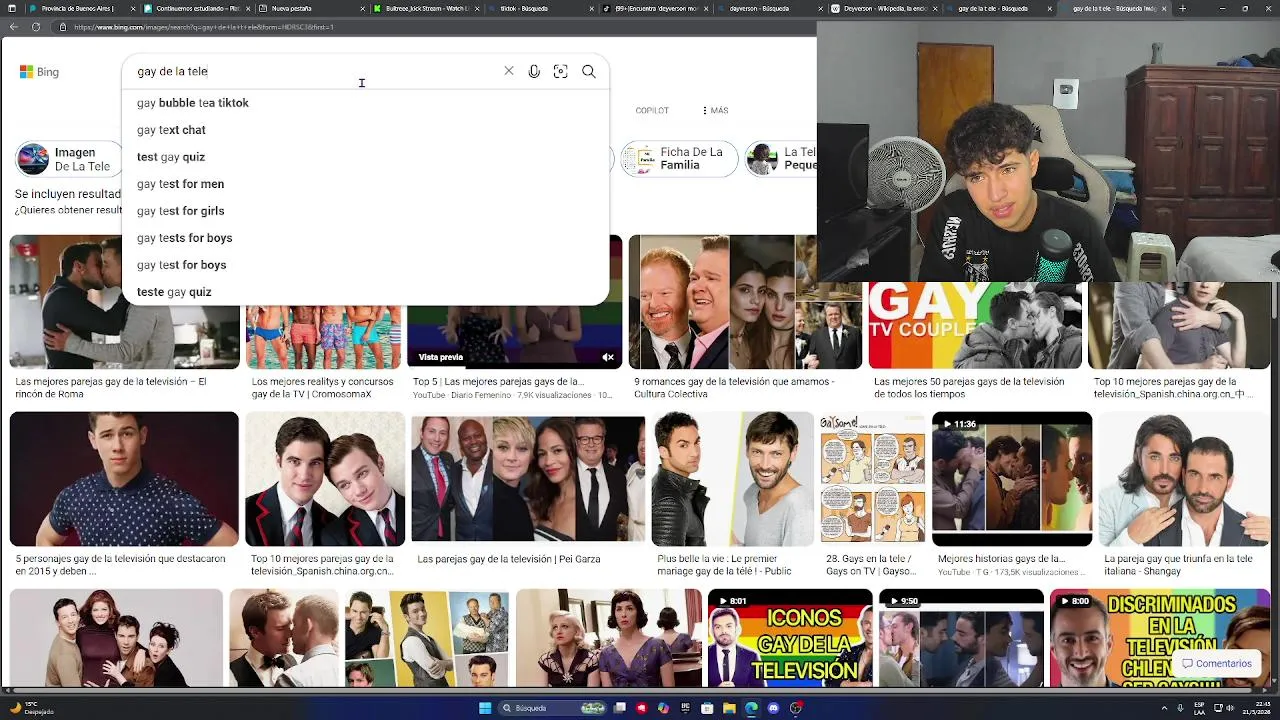Screen dimensions: 1280x720
Task: Open Discord from the taskbar
Action: pos(773,708)
